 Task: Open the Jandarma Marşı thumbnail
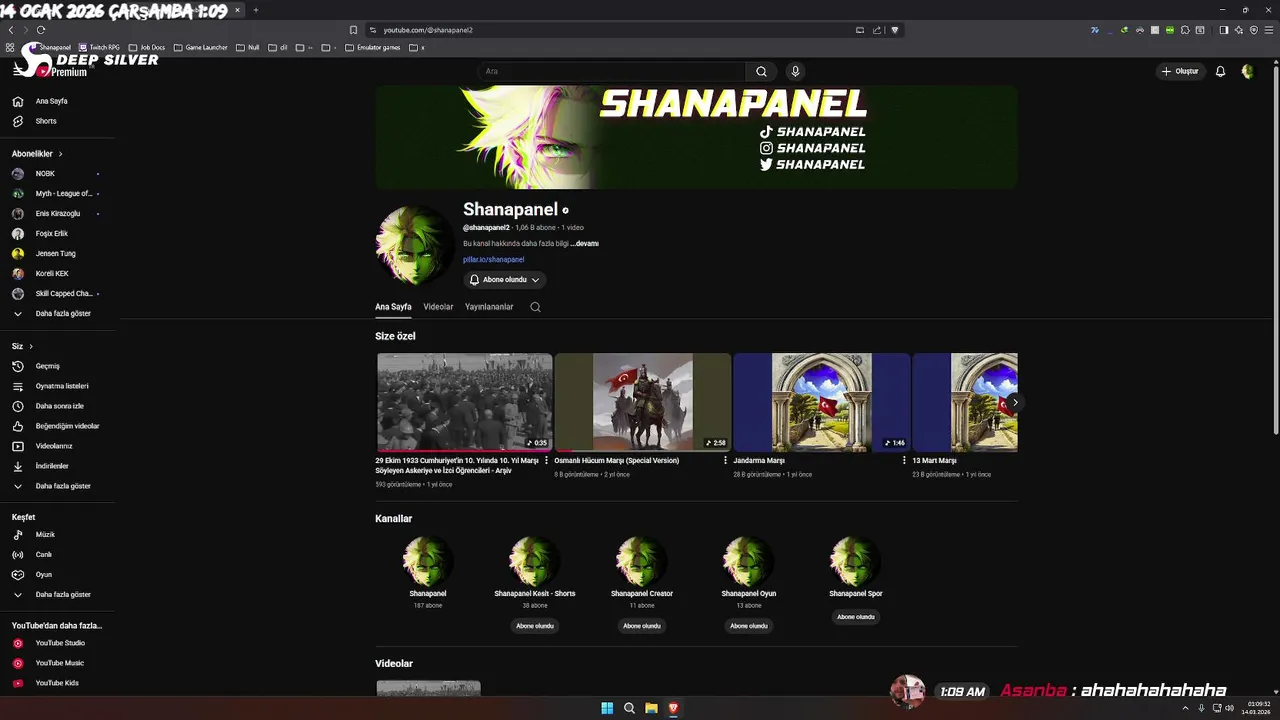[821, 402]
